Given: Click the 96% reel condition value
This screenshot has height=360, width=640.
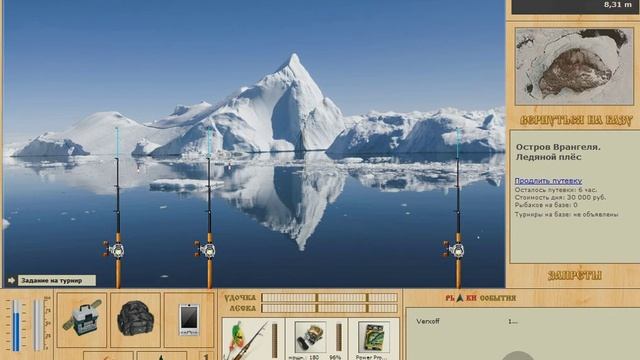Looking at the screenshot, I should pyautogui.click(x=335, y=357).
